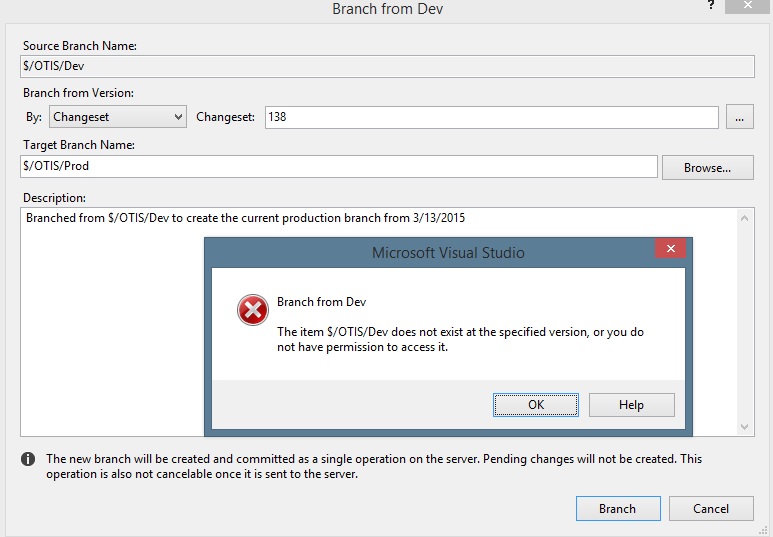Image resolution: width=773 pixels, height=537 pixels.
Task: Click the Source Branch Name field
Action: click(387, 66)
